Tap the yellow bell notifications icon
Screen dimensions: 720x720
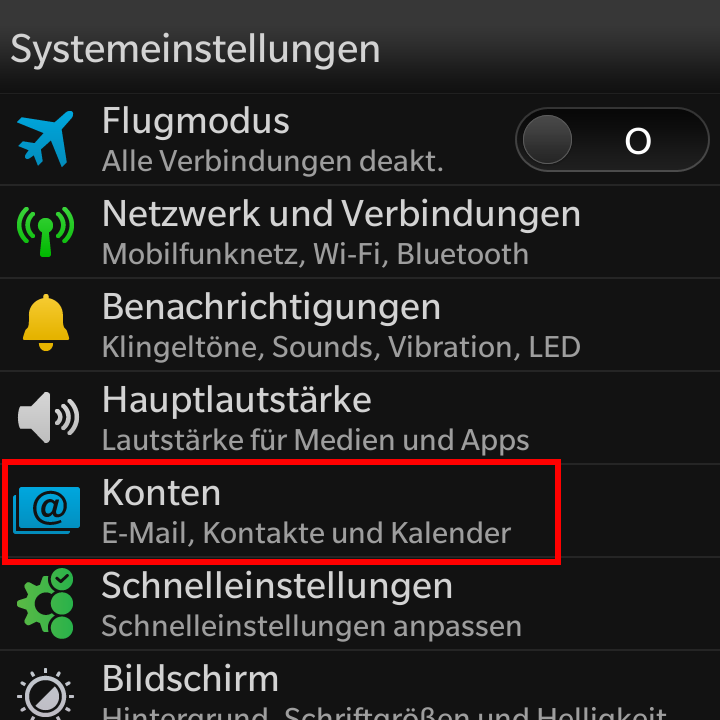tap(45, 323)
